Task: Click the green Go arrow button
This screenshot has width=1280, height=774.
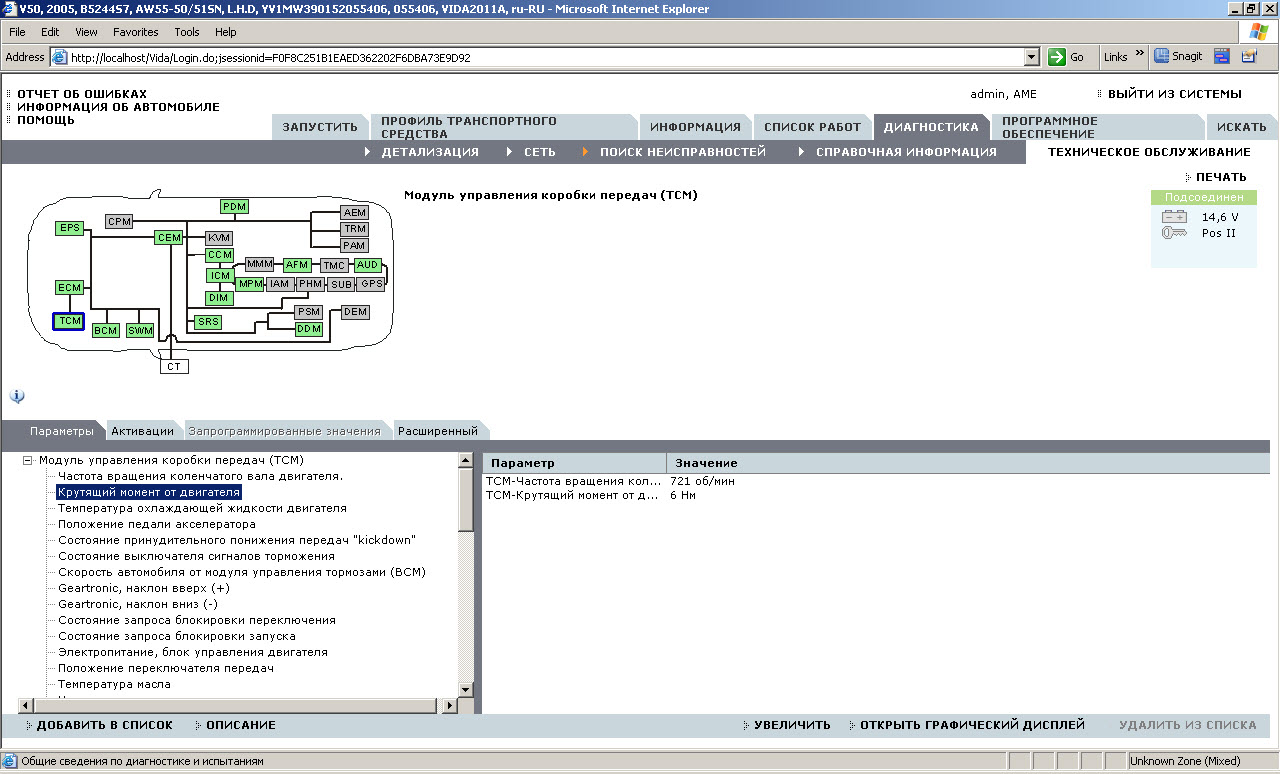Action: [x=1057, y=57]
